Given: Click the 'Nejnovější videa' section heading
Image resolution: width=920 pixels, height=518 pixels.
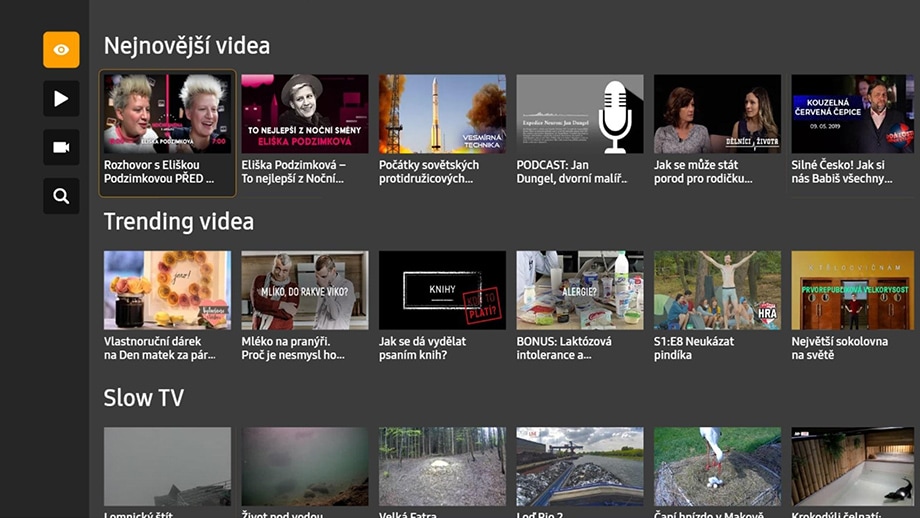Looking at the screenshot, I should [x=187, y=46].
